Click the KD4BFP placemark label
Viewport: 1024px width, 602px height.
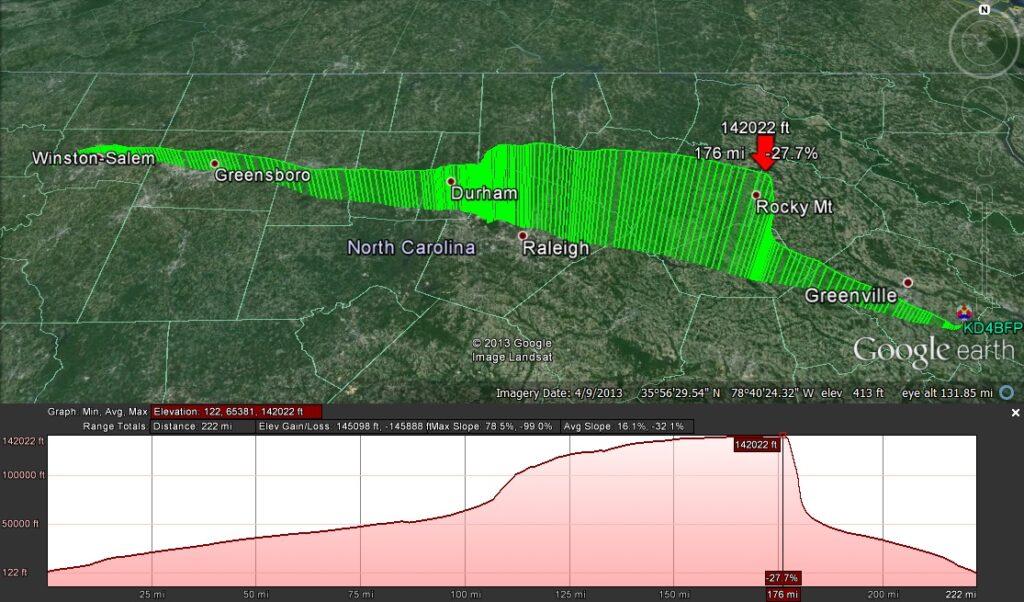click(992, 327)
